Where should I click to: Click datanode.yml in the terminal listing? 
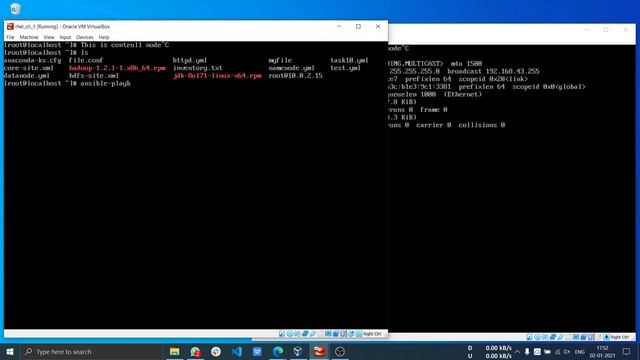27,76
